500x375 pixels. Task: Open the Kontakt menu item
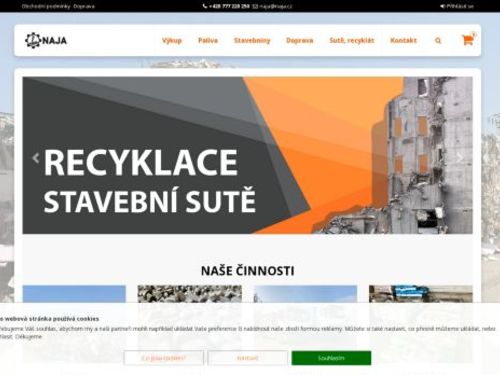click(x=403, y=40)
